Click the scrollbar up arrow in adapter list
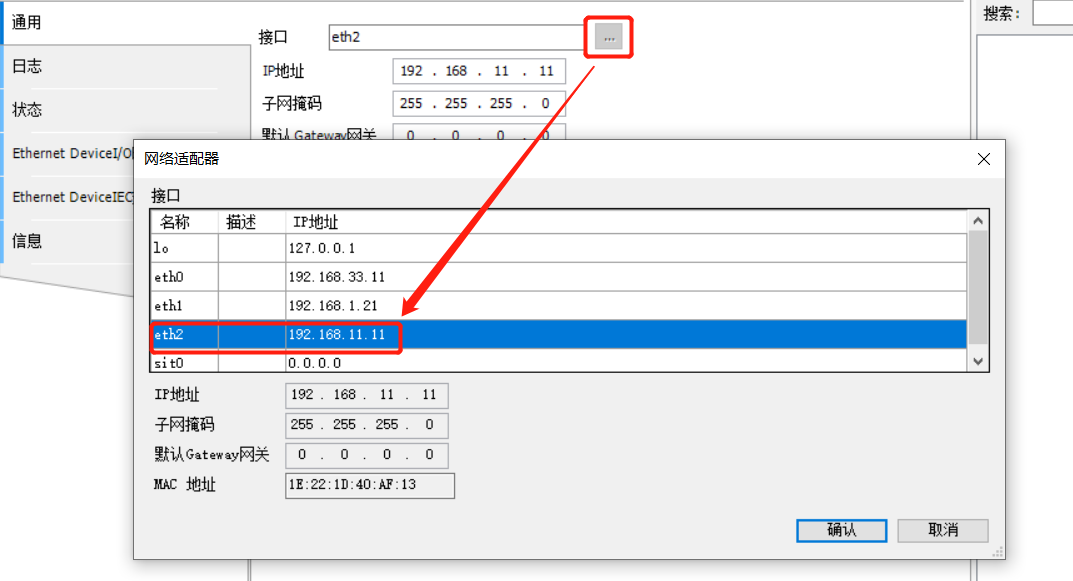Viewport: 1073px width, 581px height. tap(978, 219)
